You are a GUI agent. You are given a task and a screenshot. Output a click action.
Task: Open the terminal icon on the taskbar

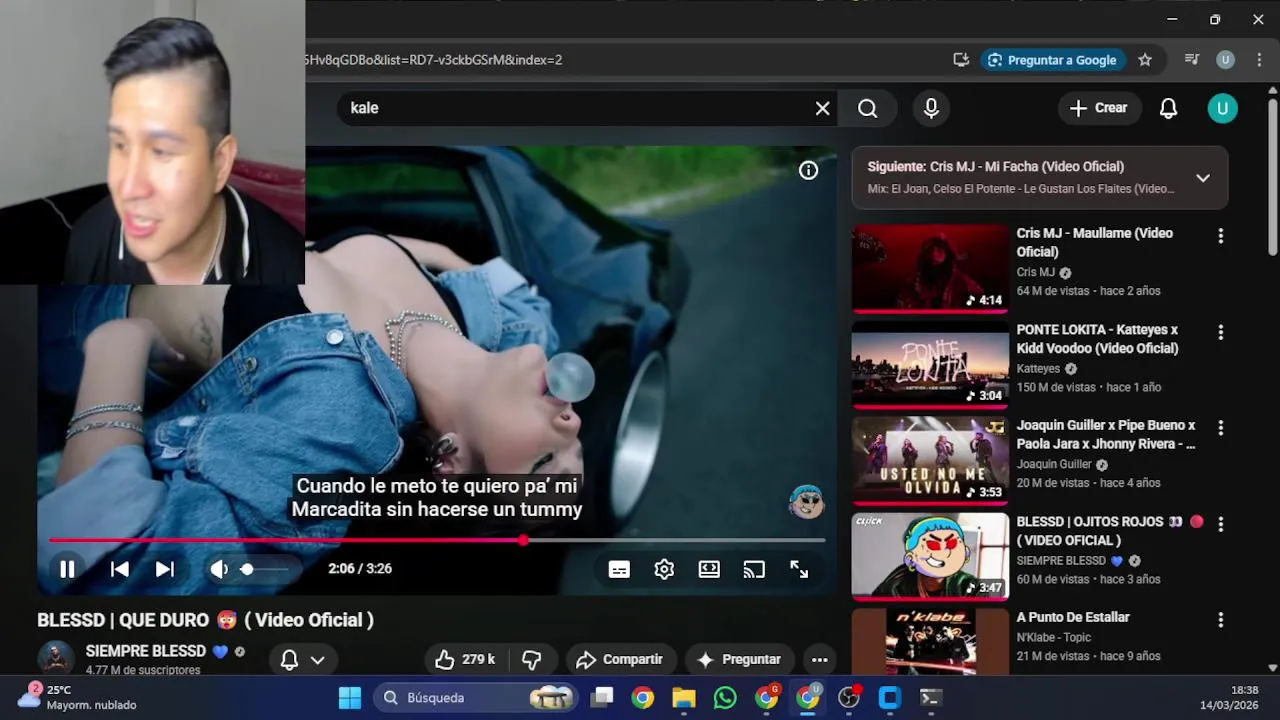pyautogui.click(x=931, y=697)
